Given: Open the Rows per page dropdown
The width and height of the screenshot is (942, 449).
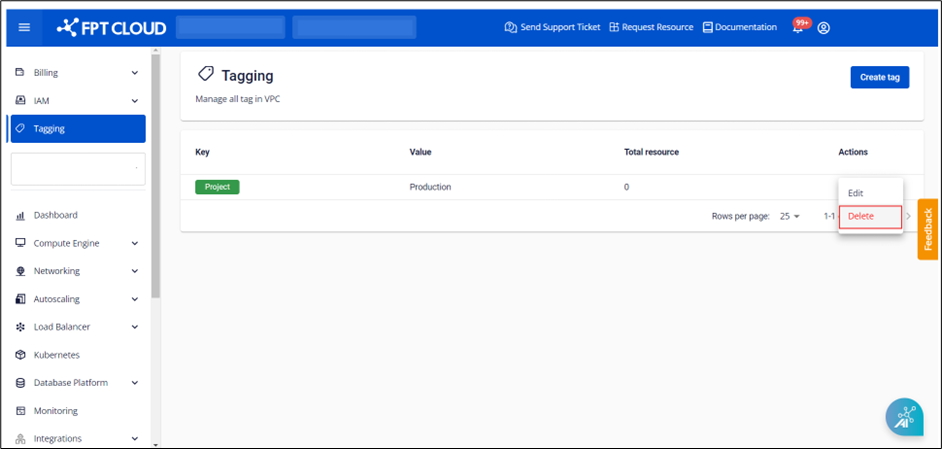Looking at the screenshot, I should point(790,216).
